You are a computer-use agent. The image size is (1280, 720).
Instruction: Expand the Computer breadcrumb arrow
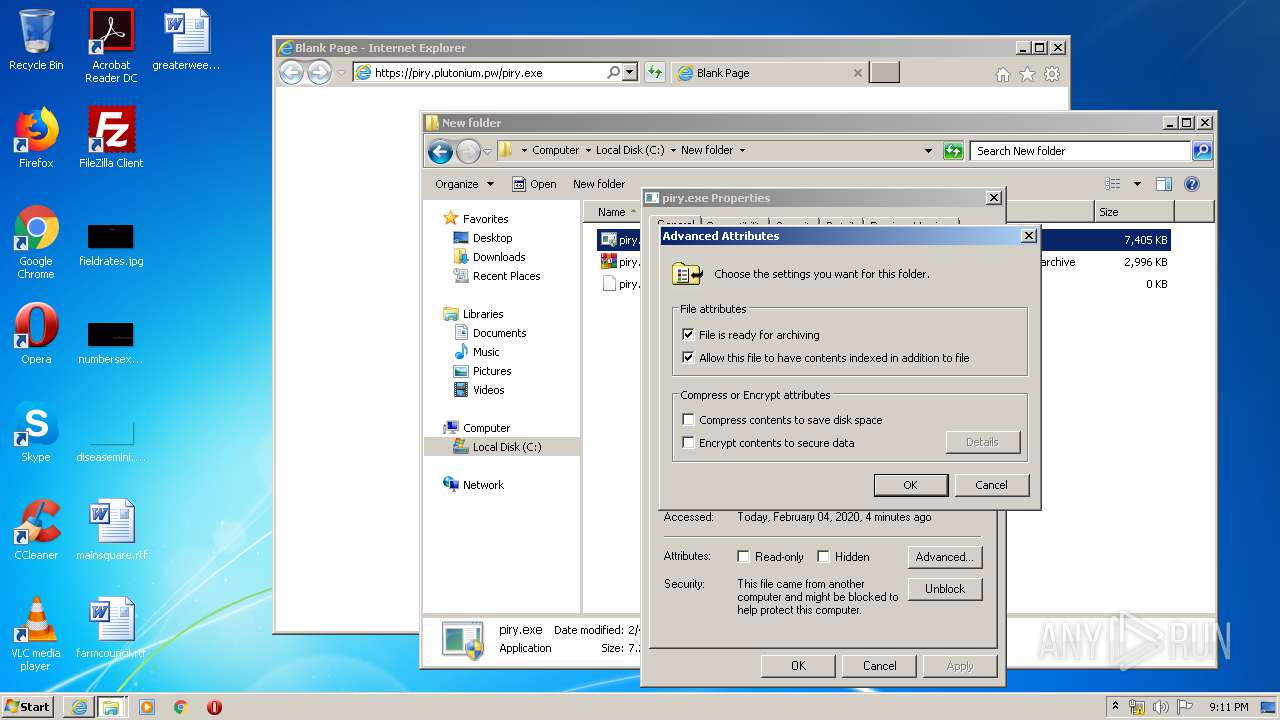588,151
